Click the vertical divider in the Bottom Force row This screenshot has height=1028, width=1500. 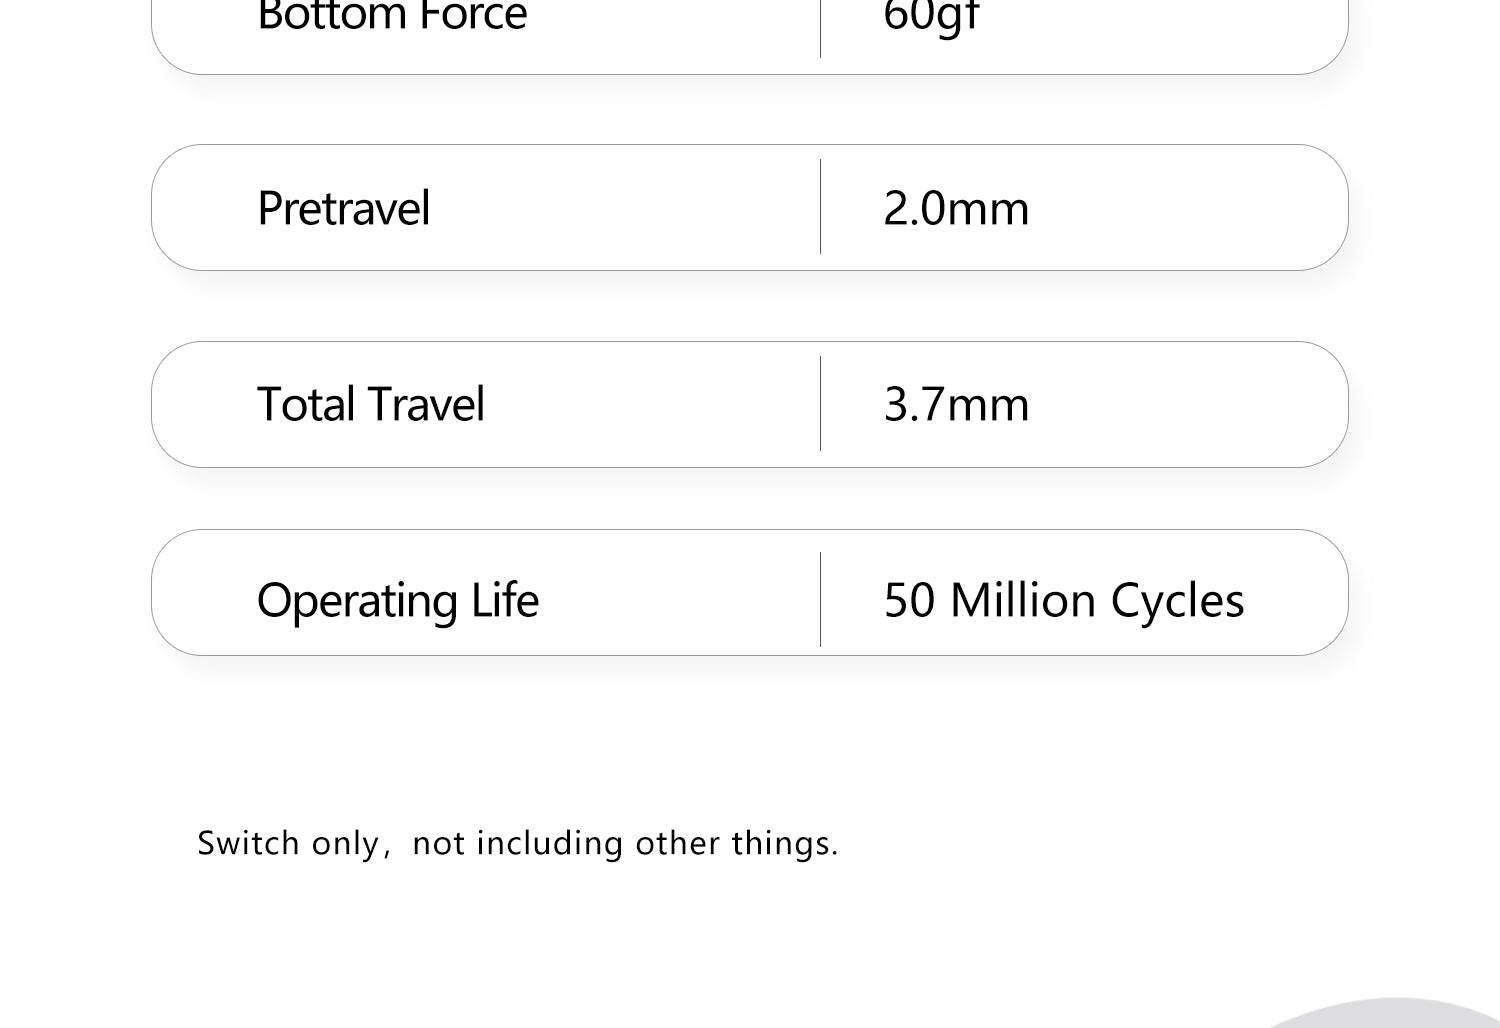point(820,28)
